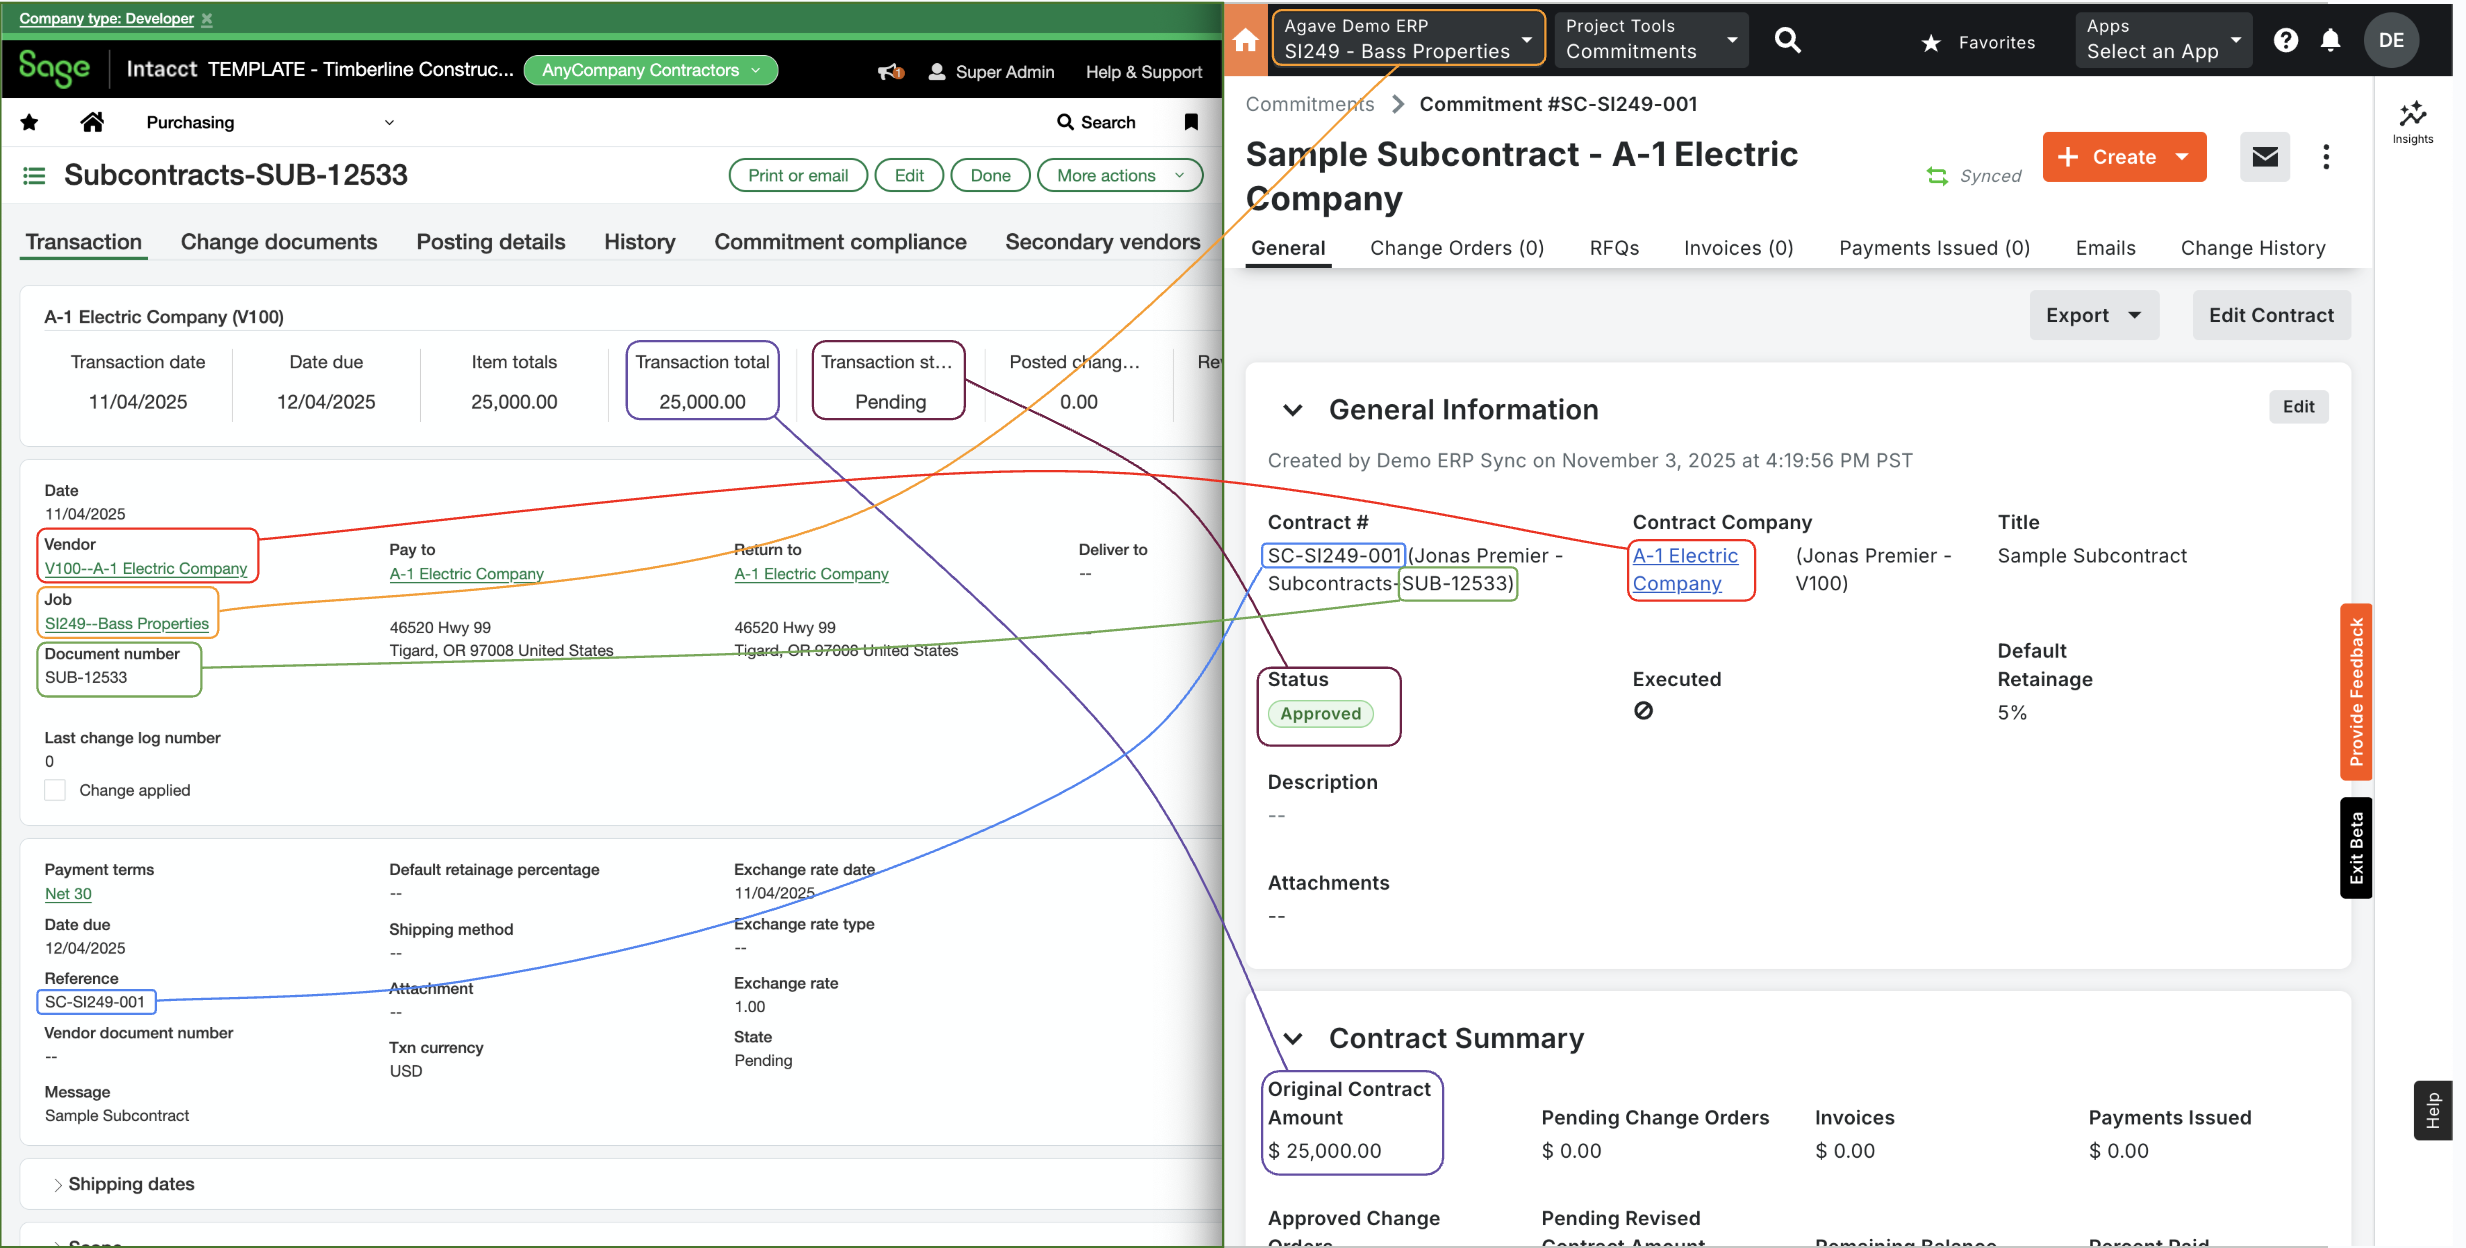
Task: Open the DE user avatar menu
Action: (x=2391, y=40)
